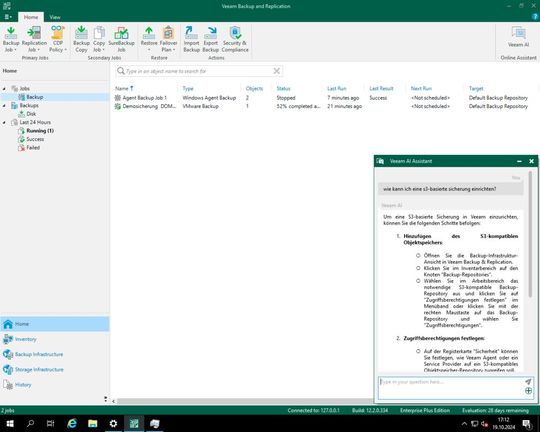Collapse the Backups tree node
Image resolution: width=540 pixels, height=432 pixels.
click(4, 105)
